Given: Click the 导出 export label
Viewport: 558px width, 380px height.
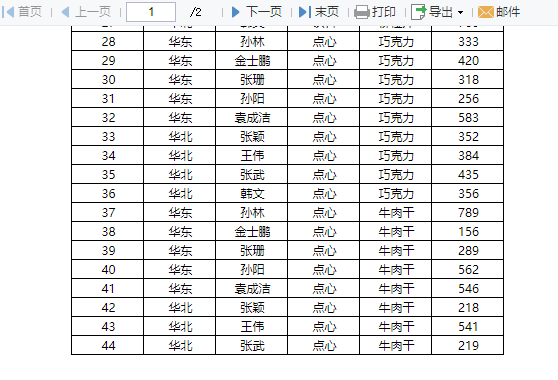Looking at the screenshot, I should point(441,12).
